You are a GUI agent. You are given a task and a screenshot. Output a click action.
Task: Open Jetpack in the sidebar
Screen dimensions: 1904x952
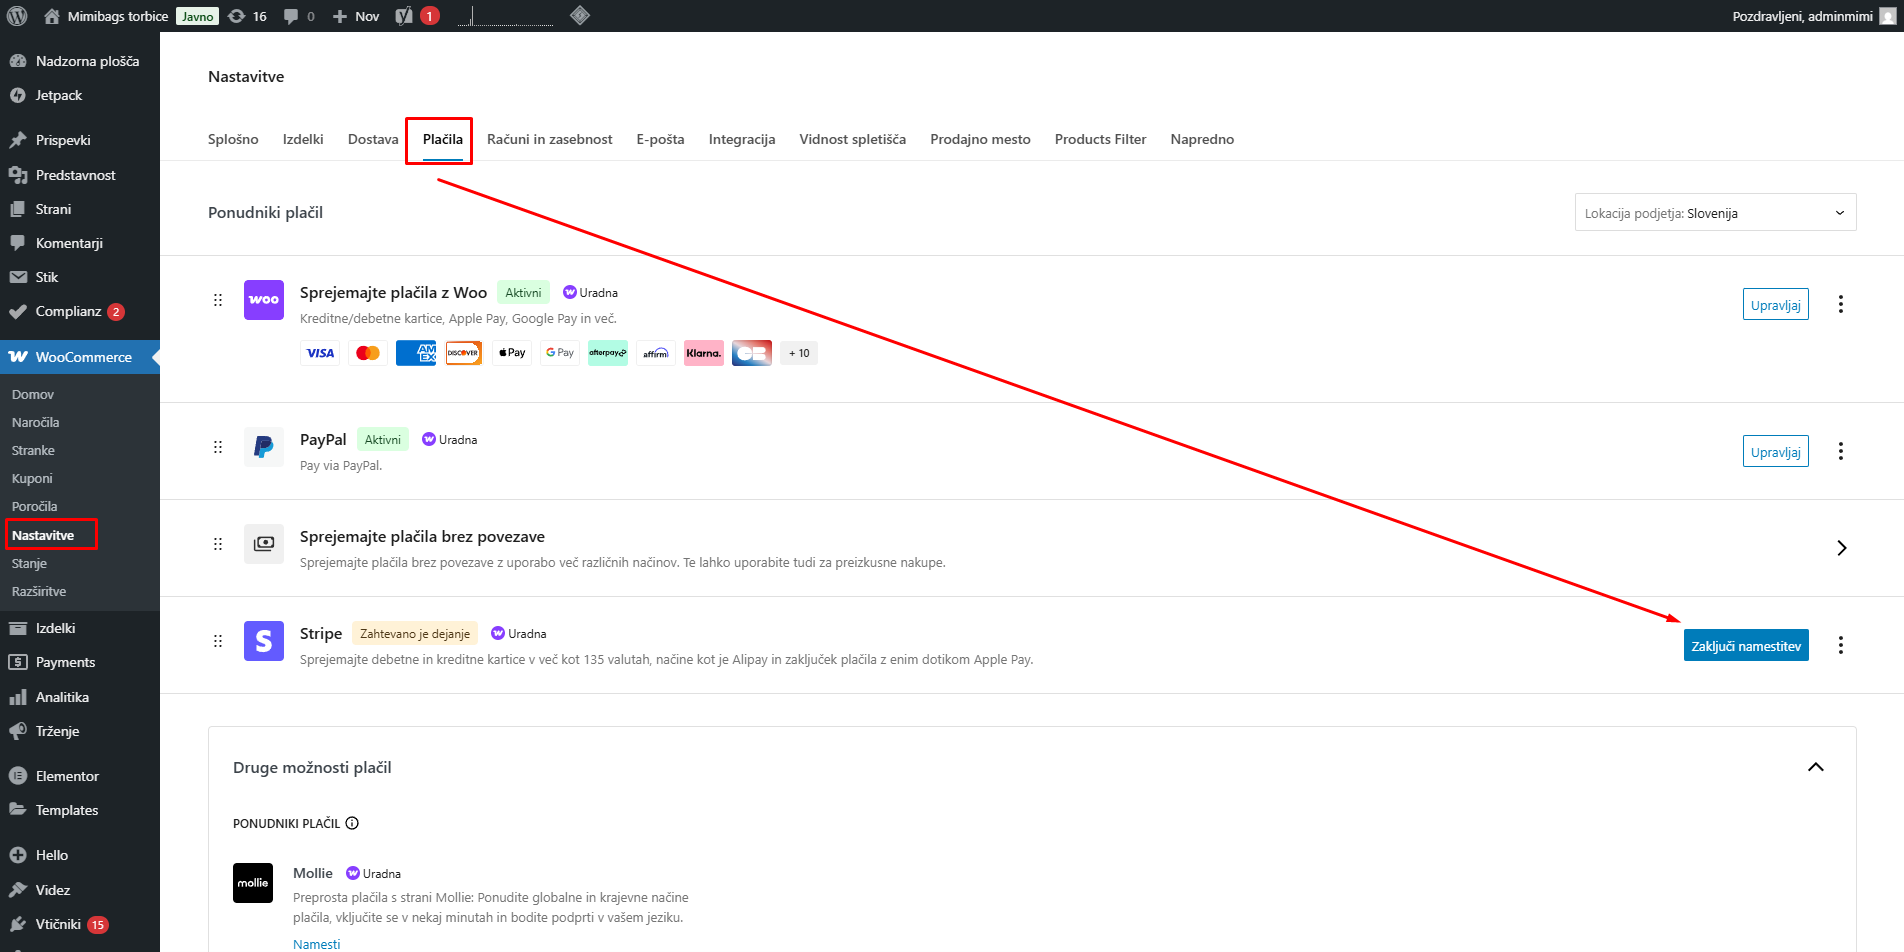(80, 95)
